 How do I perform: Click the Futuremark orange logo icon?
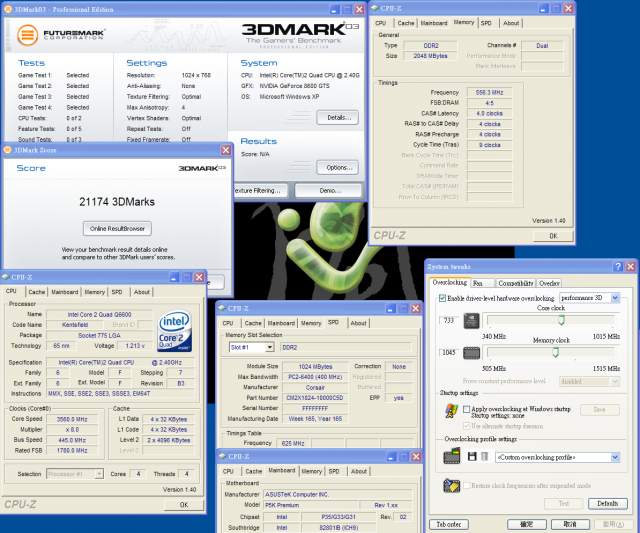[x=27, y=35]
